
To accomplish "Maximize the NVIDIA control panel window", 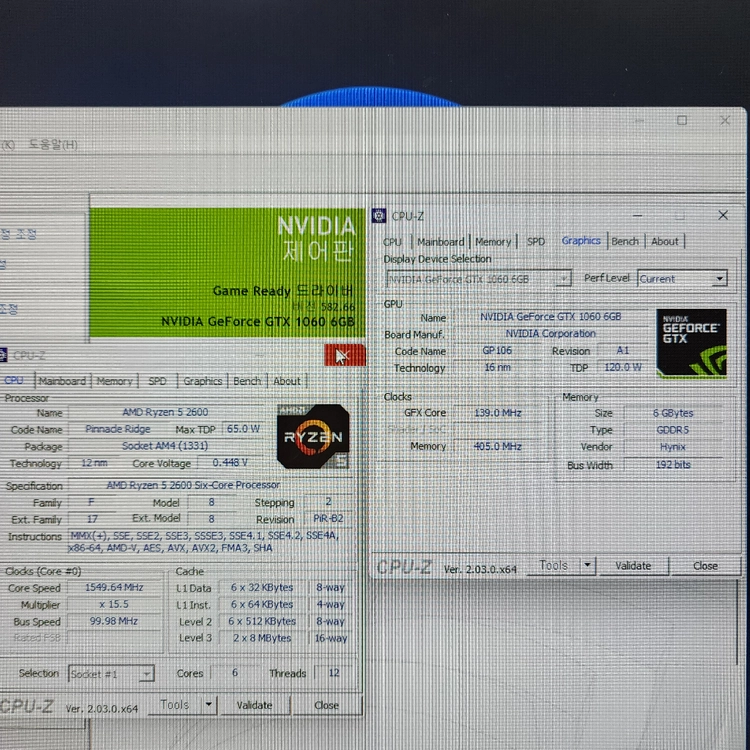I will coord(682,121).
